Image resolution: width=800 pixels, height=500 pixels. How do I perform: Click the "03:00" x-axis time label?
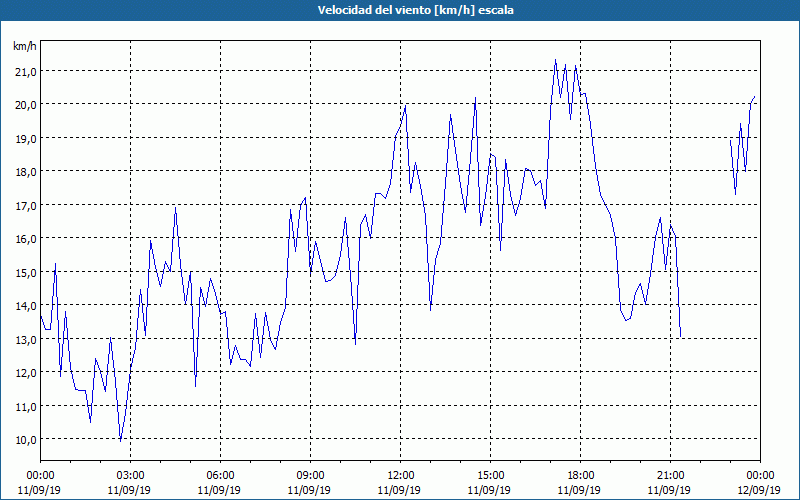click(130, 476)
